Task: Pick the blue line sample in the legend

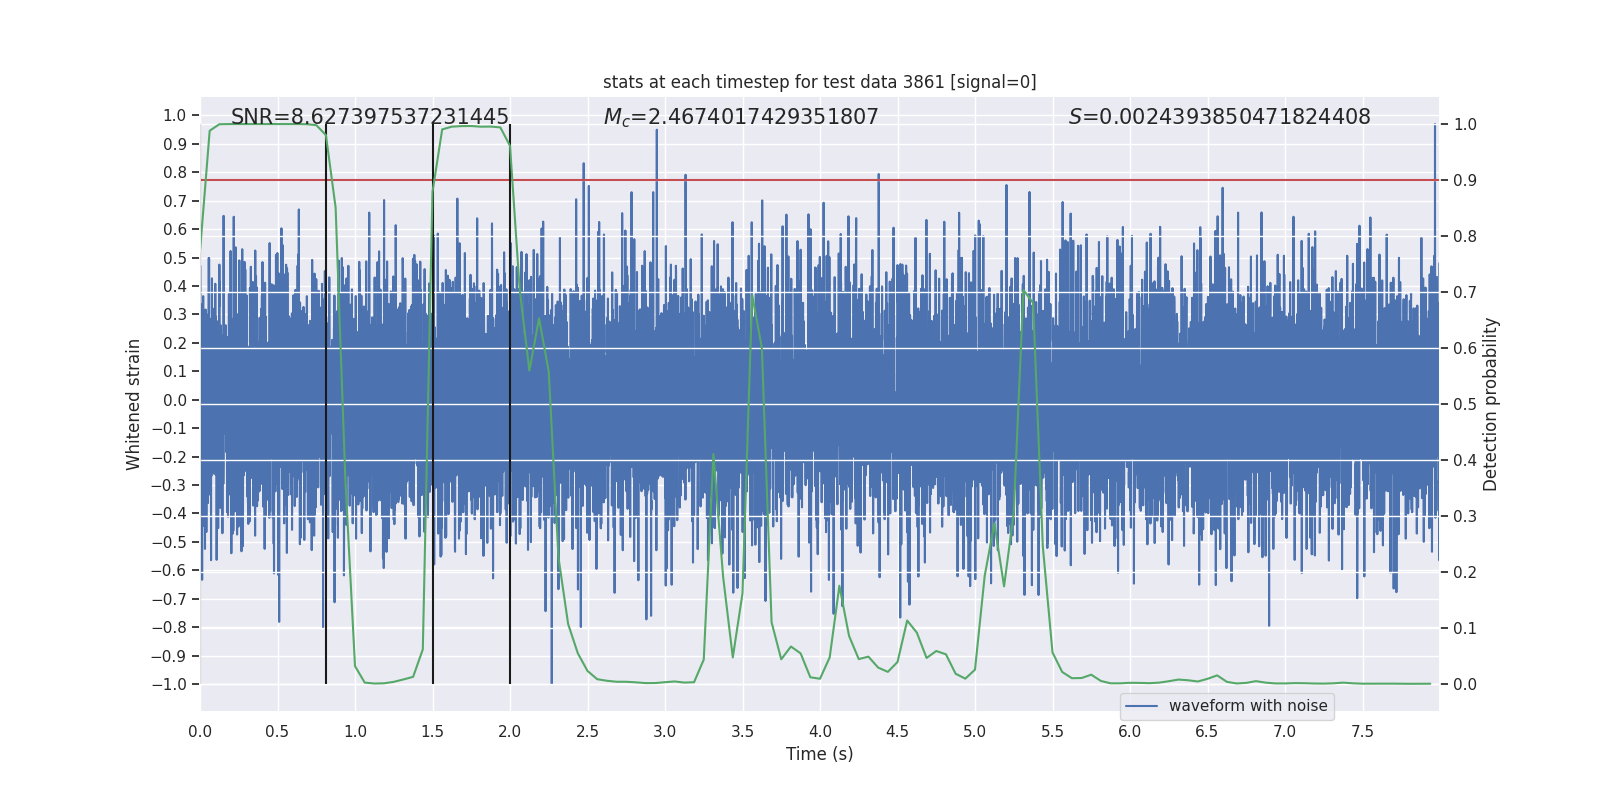Action: [x=1142, y=706]
